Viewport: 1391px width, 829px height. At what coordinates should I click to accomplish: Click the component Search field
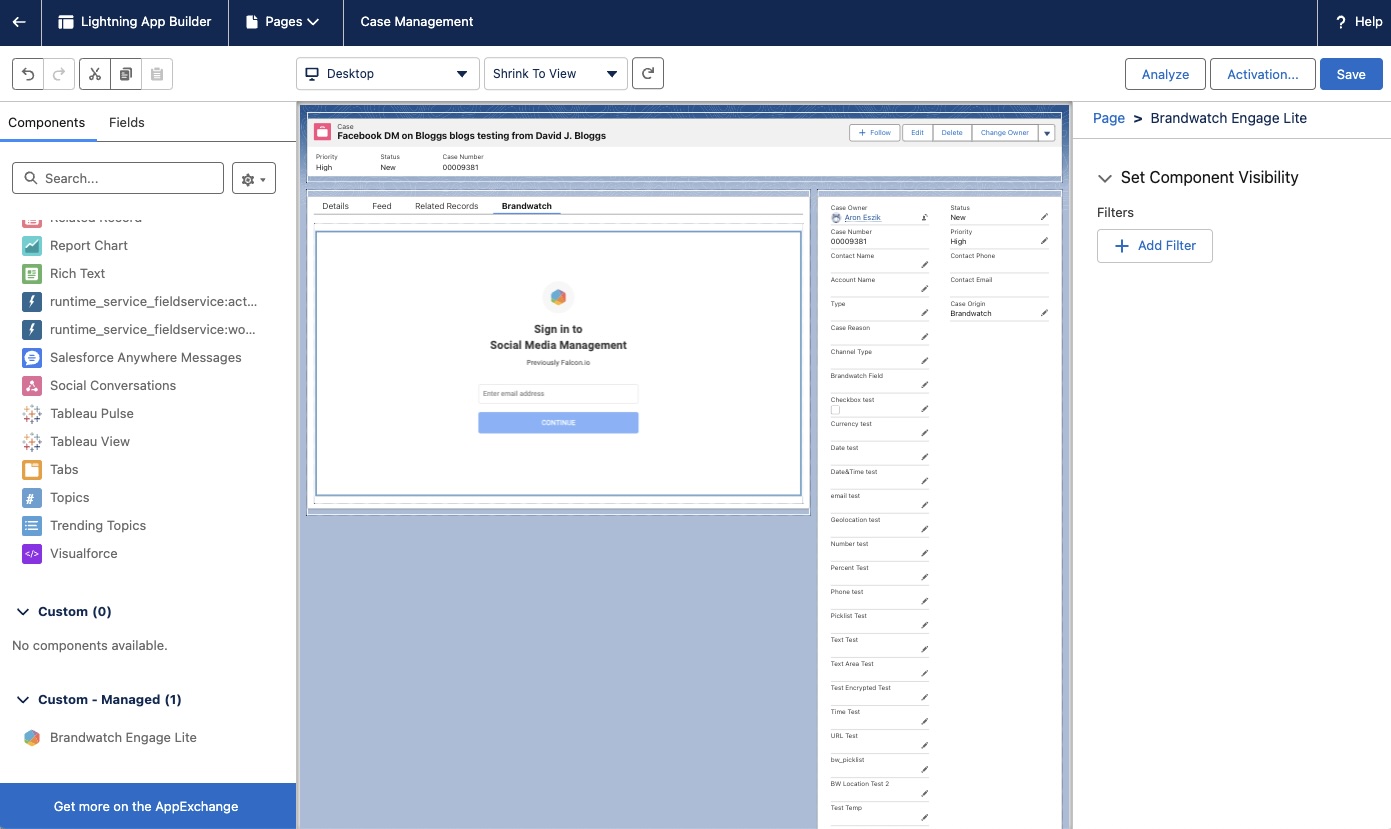coord(118,178)
